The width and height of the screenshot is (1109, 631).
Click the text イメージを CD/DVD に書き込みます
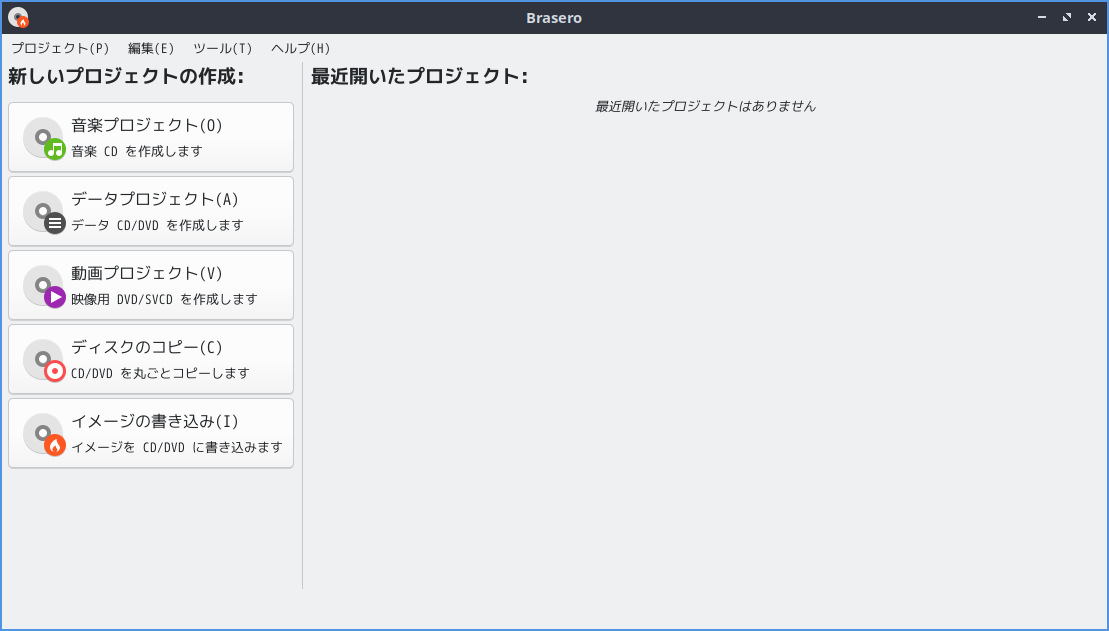pyautogui.click(x=177, y=448)
